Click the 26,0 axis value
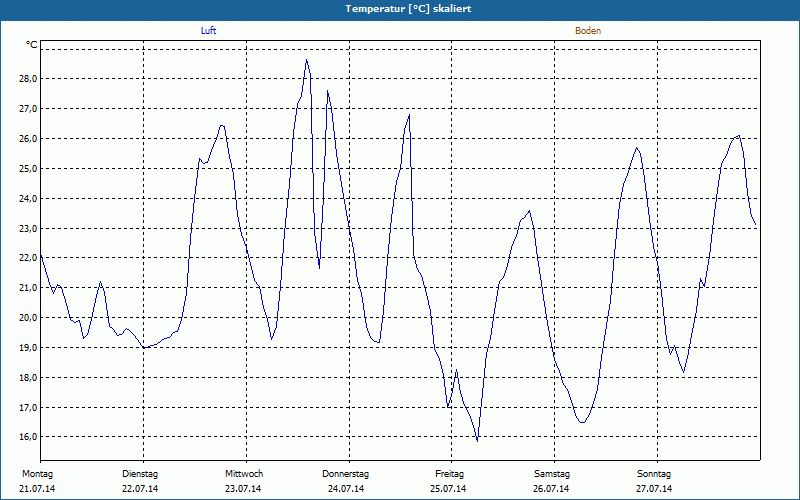 28,139
